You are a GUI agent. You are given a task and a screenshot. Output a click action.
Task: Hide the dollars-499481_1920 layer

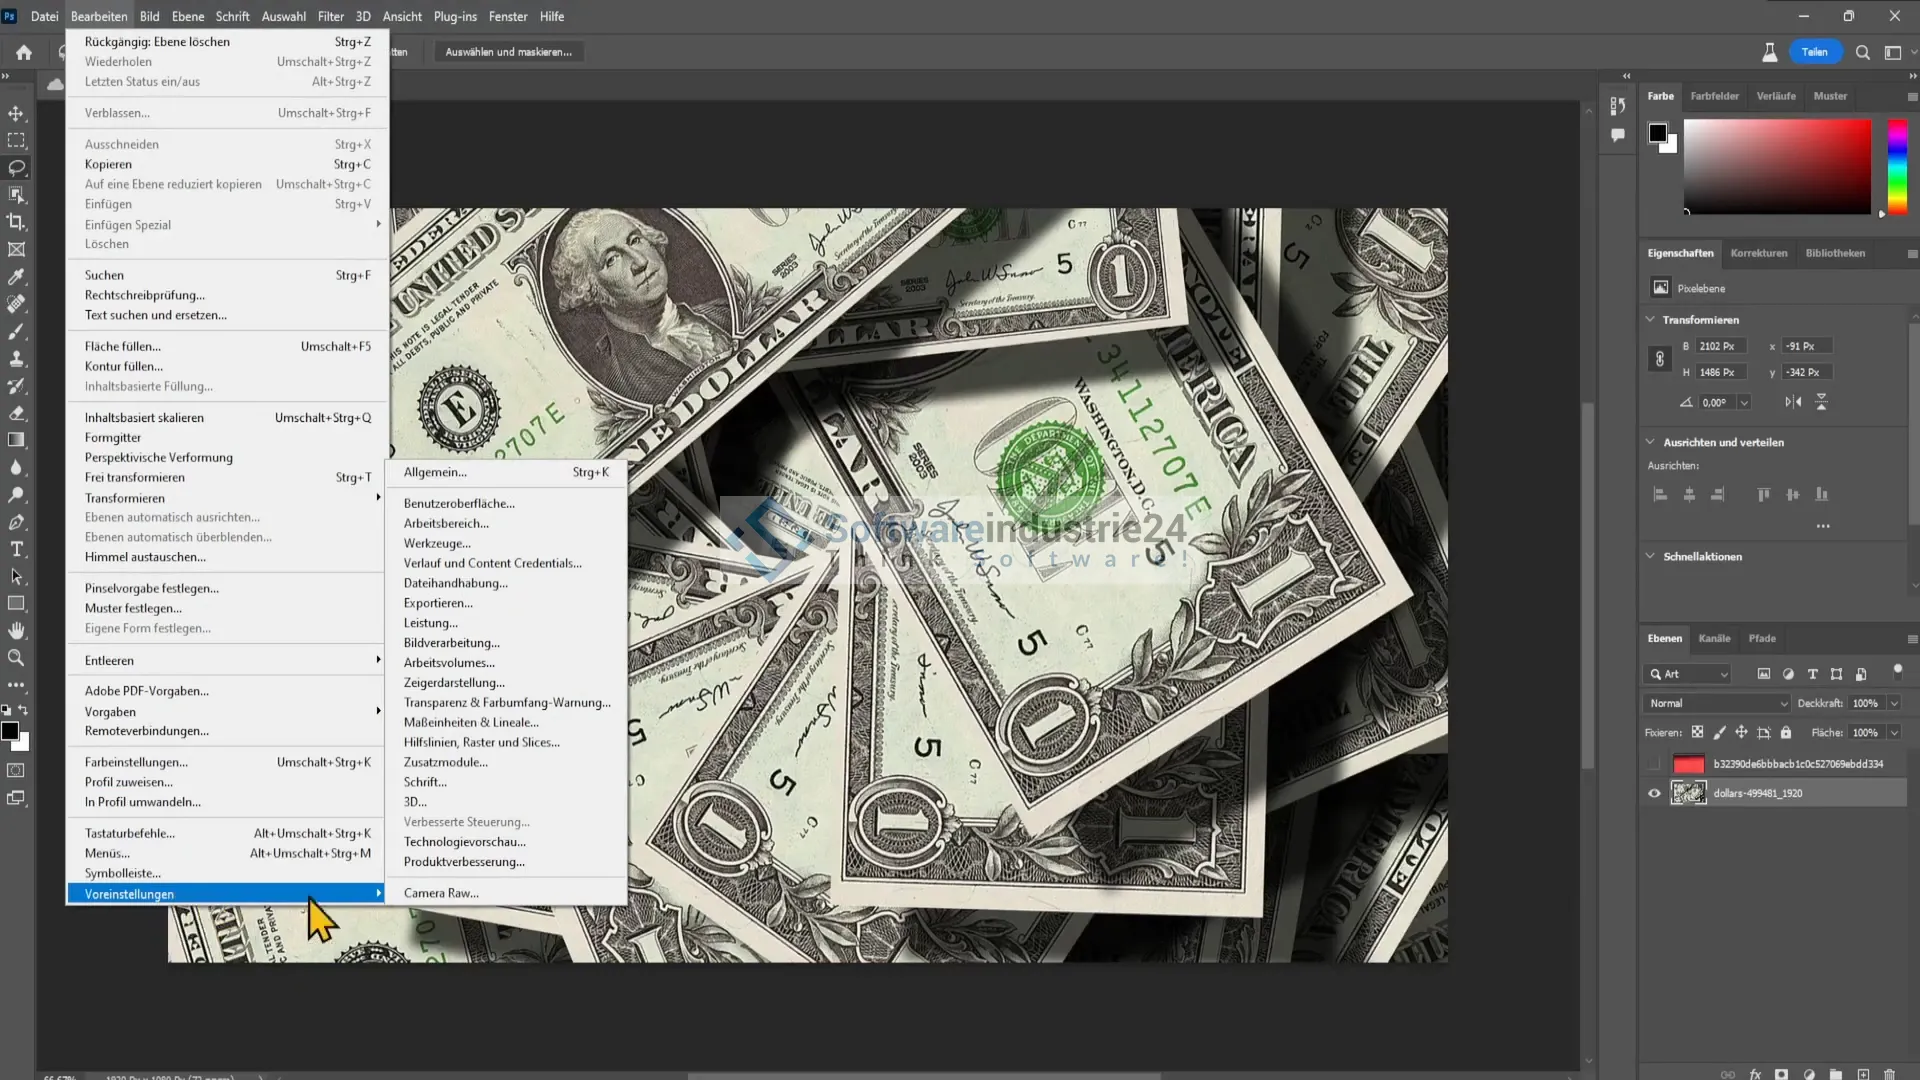[x=1654, y=793]
